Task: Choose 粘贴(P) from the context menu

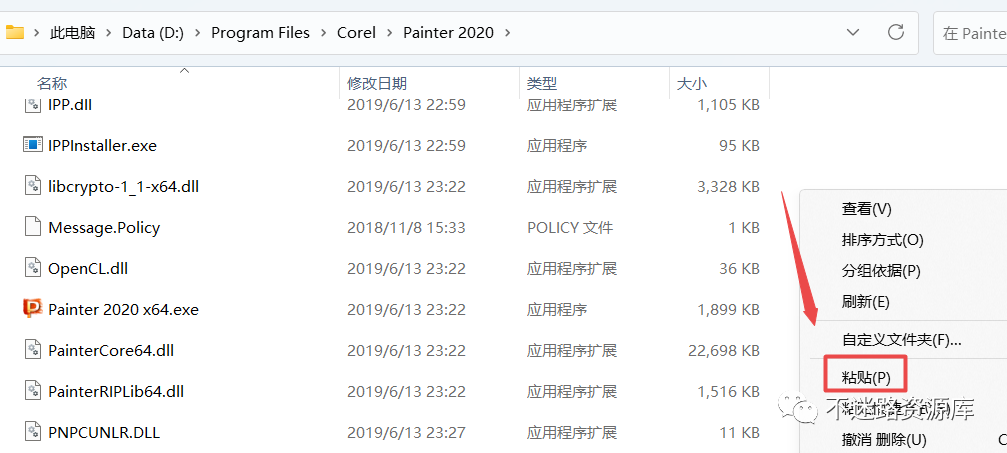Action: pyautogui.click(x=866, y=378)
